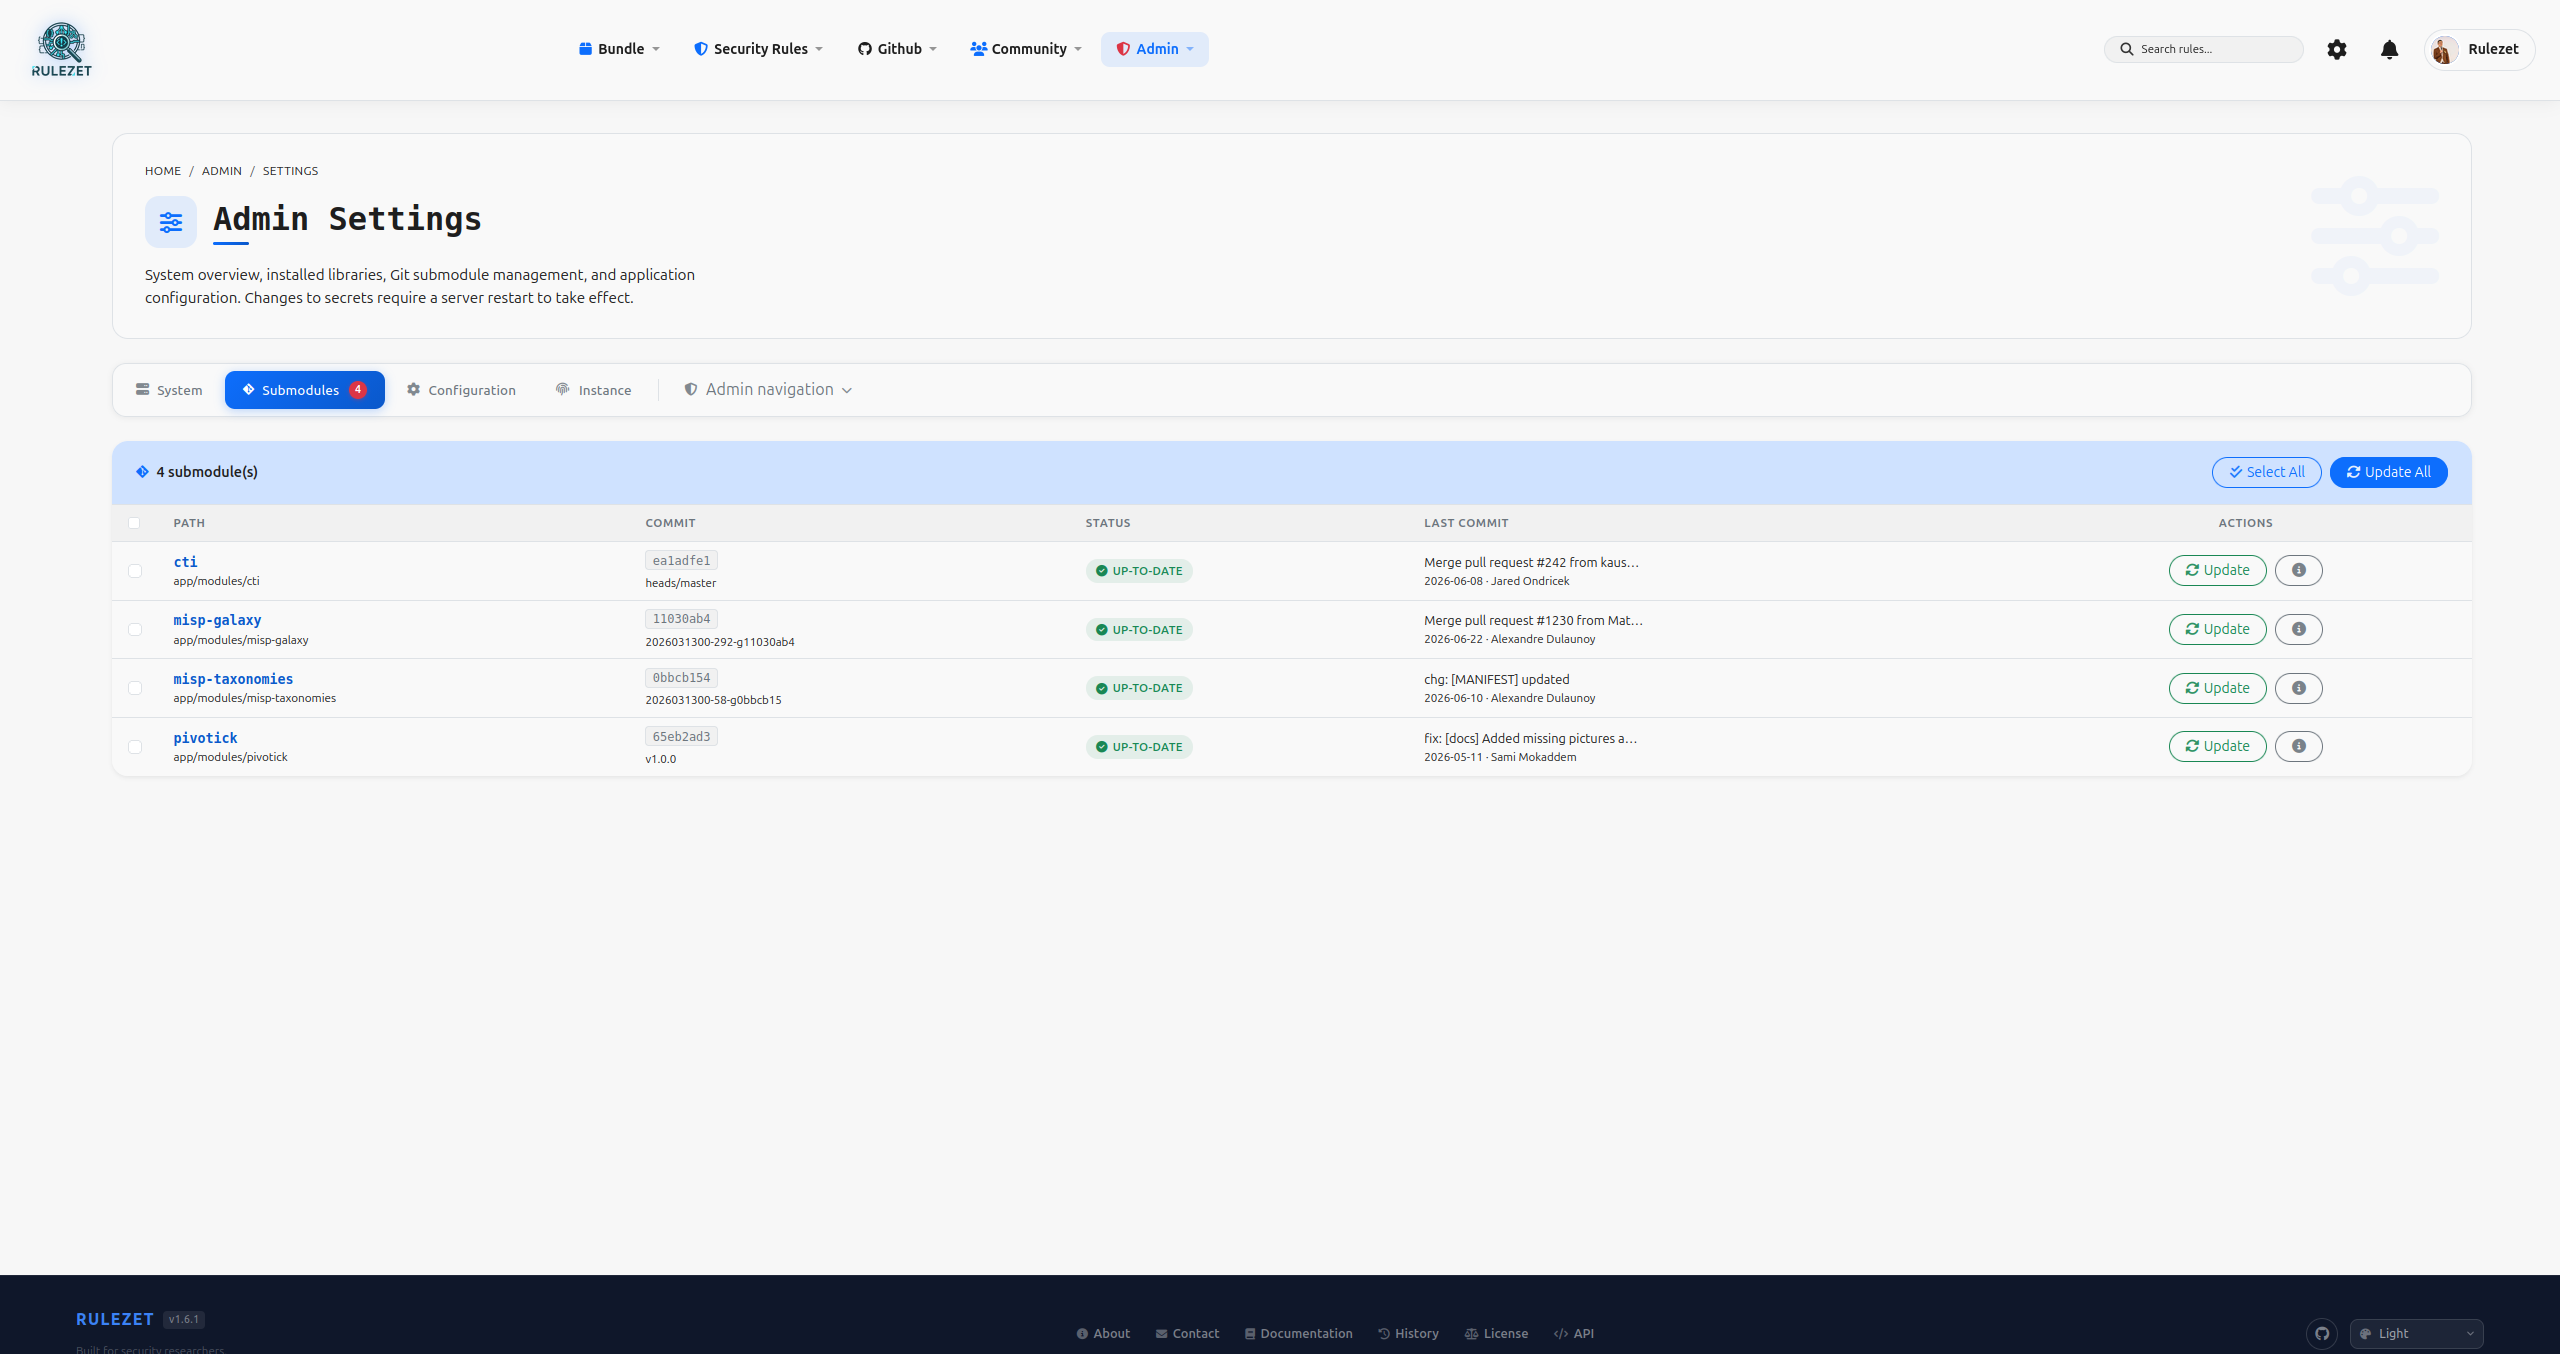Open the misp-galaxy submodule link

pyautogui.click(x=217, y=620)
